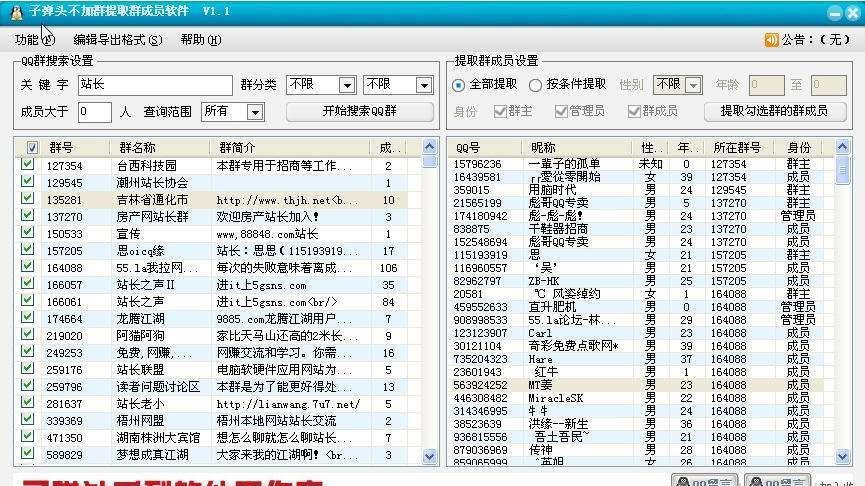Click the 身份 column header
The image size is (865, 486).
coord(799,148)
